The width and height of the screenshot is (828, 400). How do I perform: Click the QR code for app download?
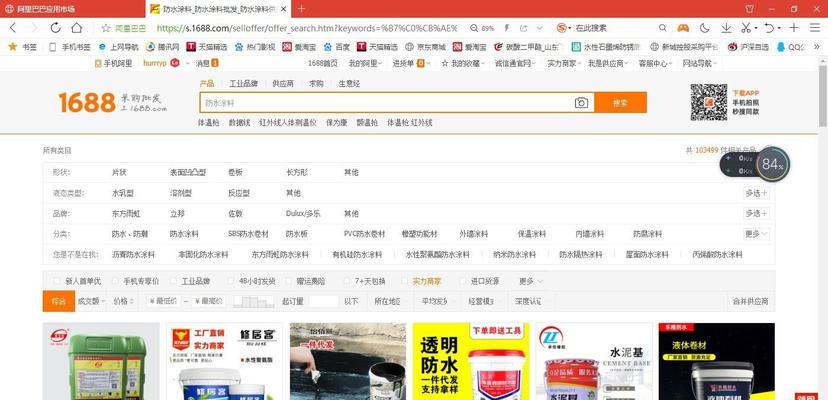pyautogui.click(x=709, y=102)
